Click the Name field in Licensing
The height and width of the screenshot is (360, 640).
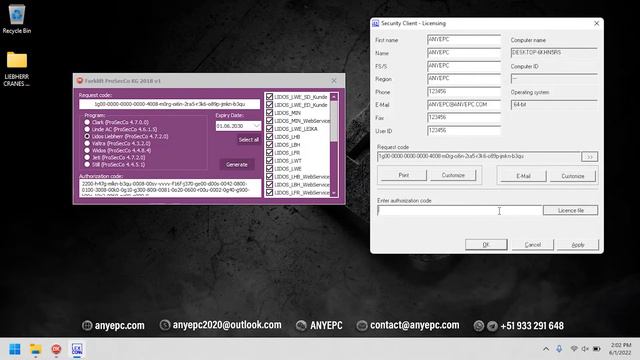(464, 53)
